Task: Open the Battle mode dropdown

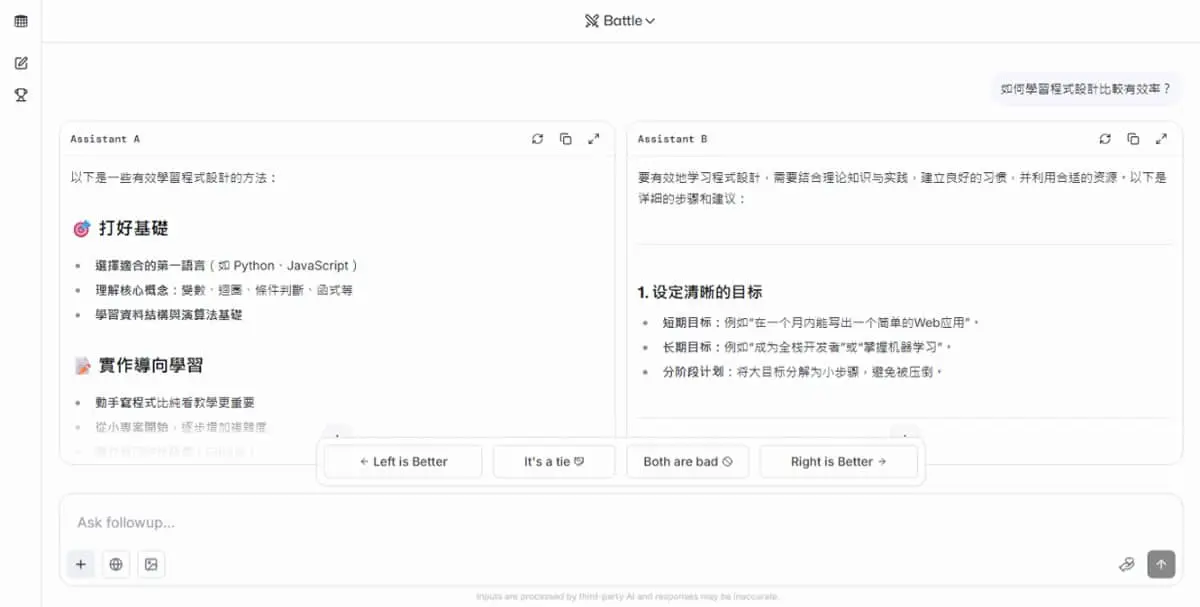Action: 620,20
